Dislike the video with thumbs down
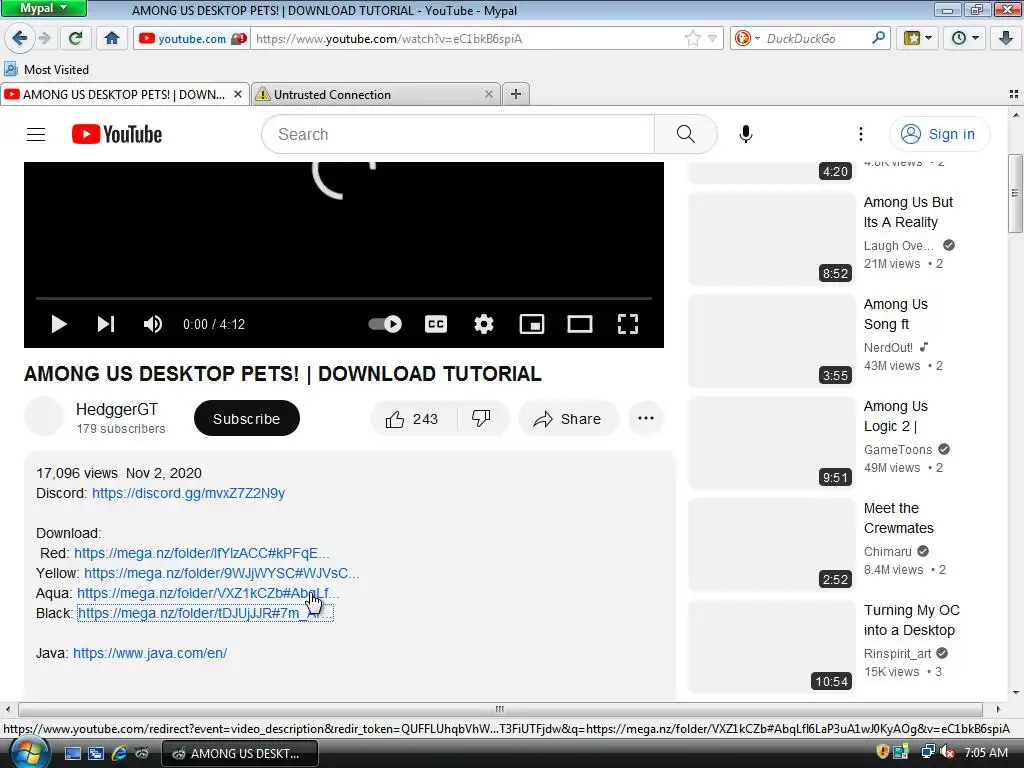This screenshot has height=768, width=1024. point(482,419)
